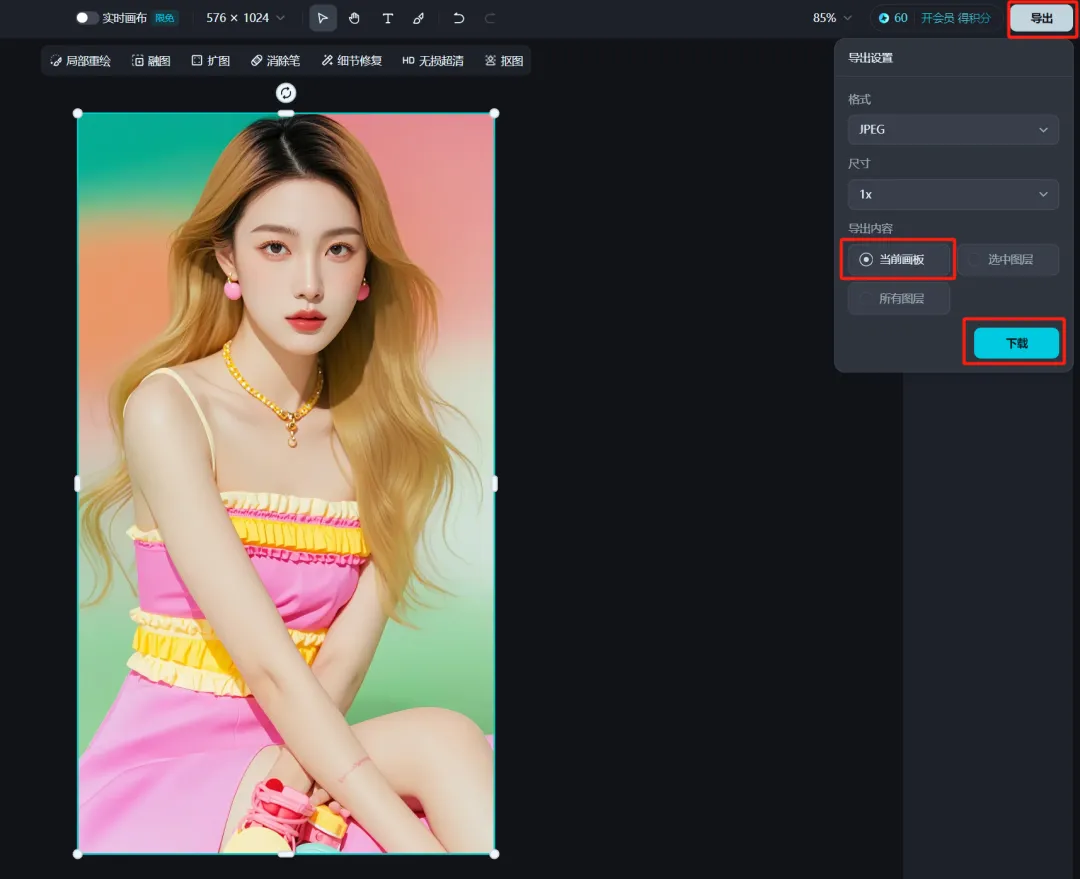
Task: Click the 导出 export button
Action: (1041, 18)
